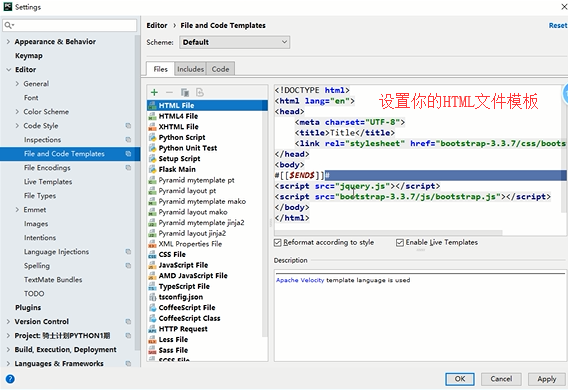The image size is (568, 390).
Task: Click the Apply button
Action: tap(547, 379)
